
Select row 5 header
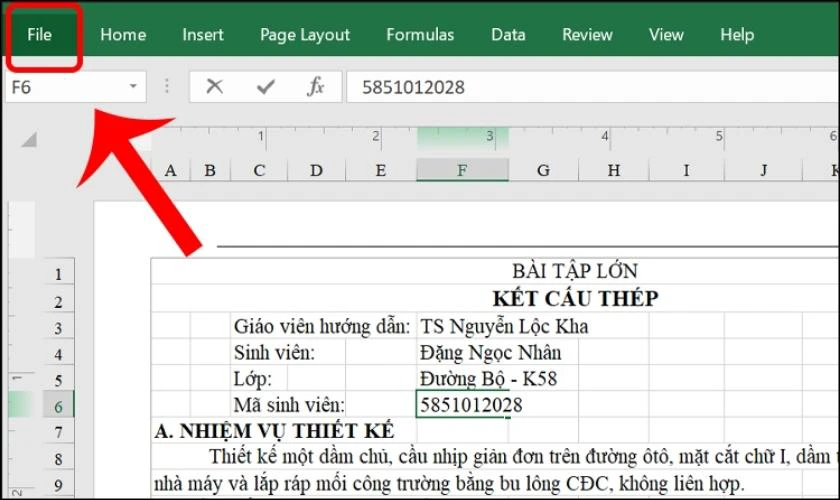58,380
